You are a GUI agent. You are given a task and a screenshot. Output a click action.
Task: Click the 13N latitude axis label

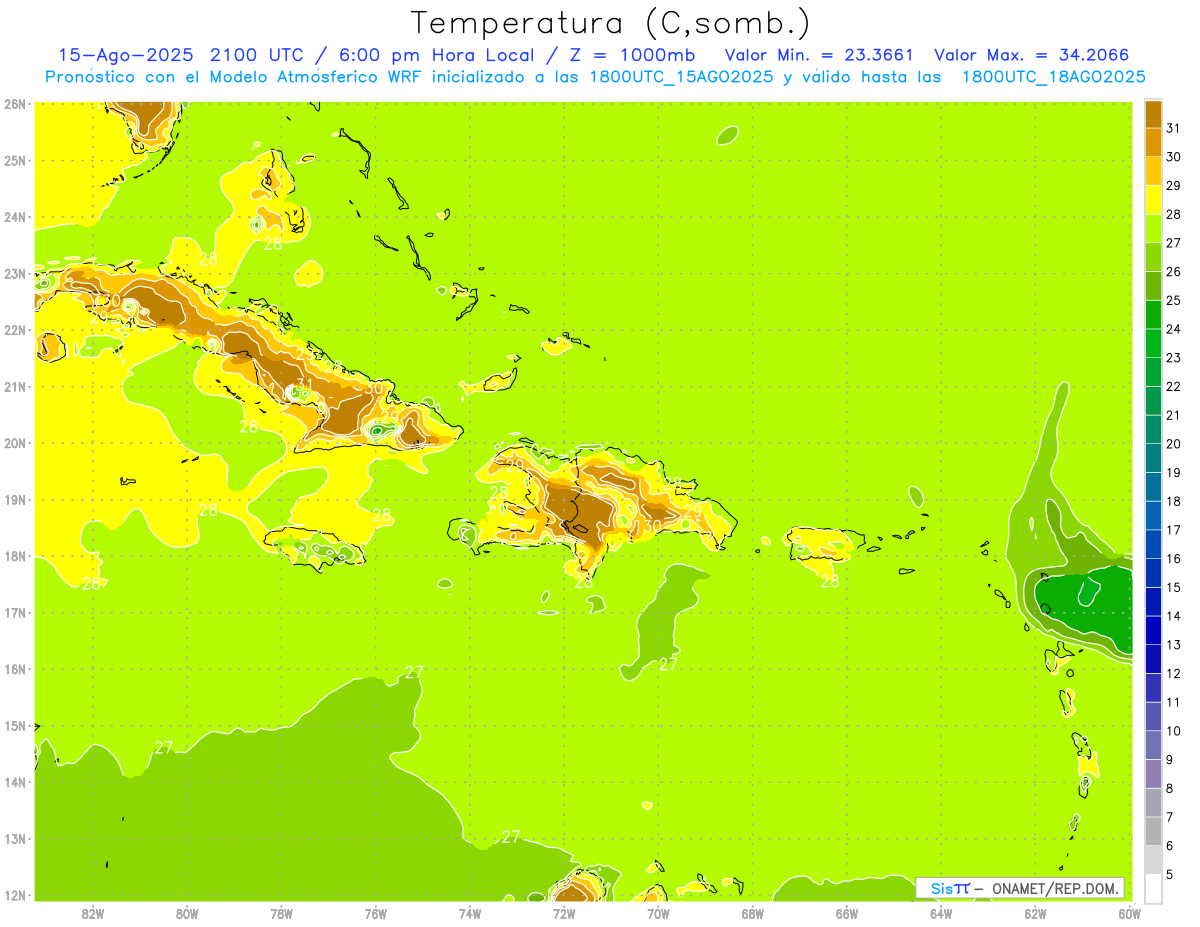click(x=15, y=839)
